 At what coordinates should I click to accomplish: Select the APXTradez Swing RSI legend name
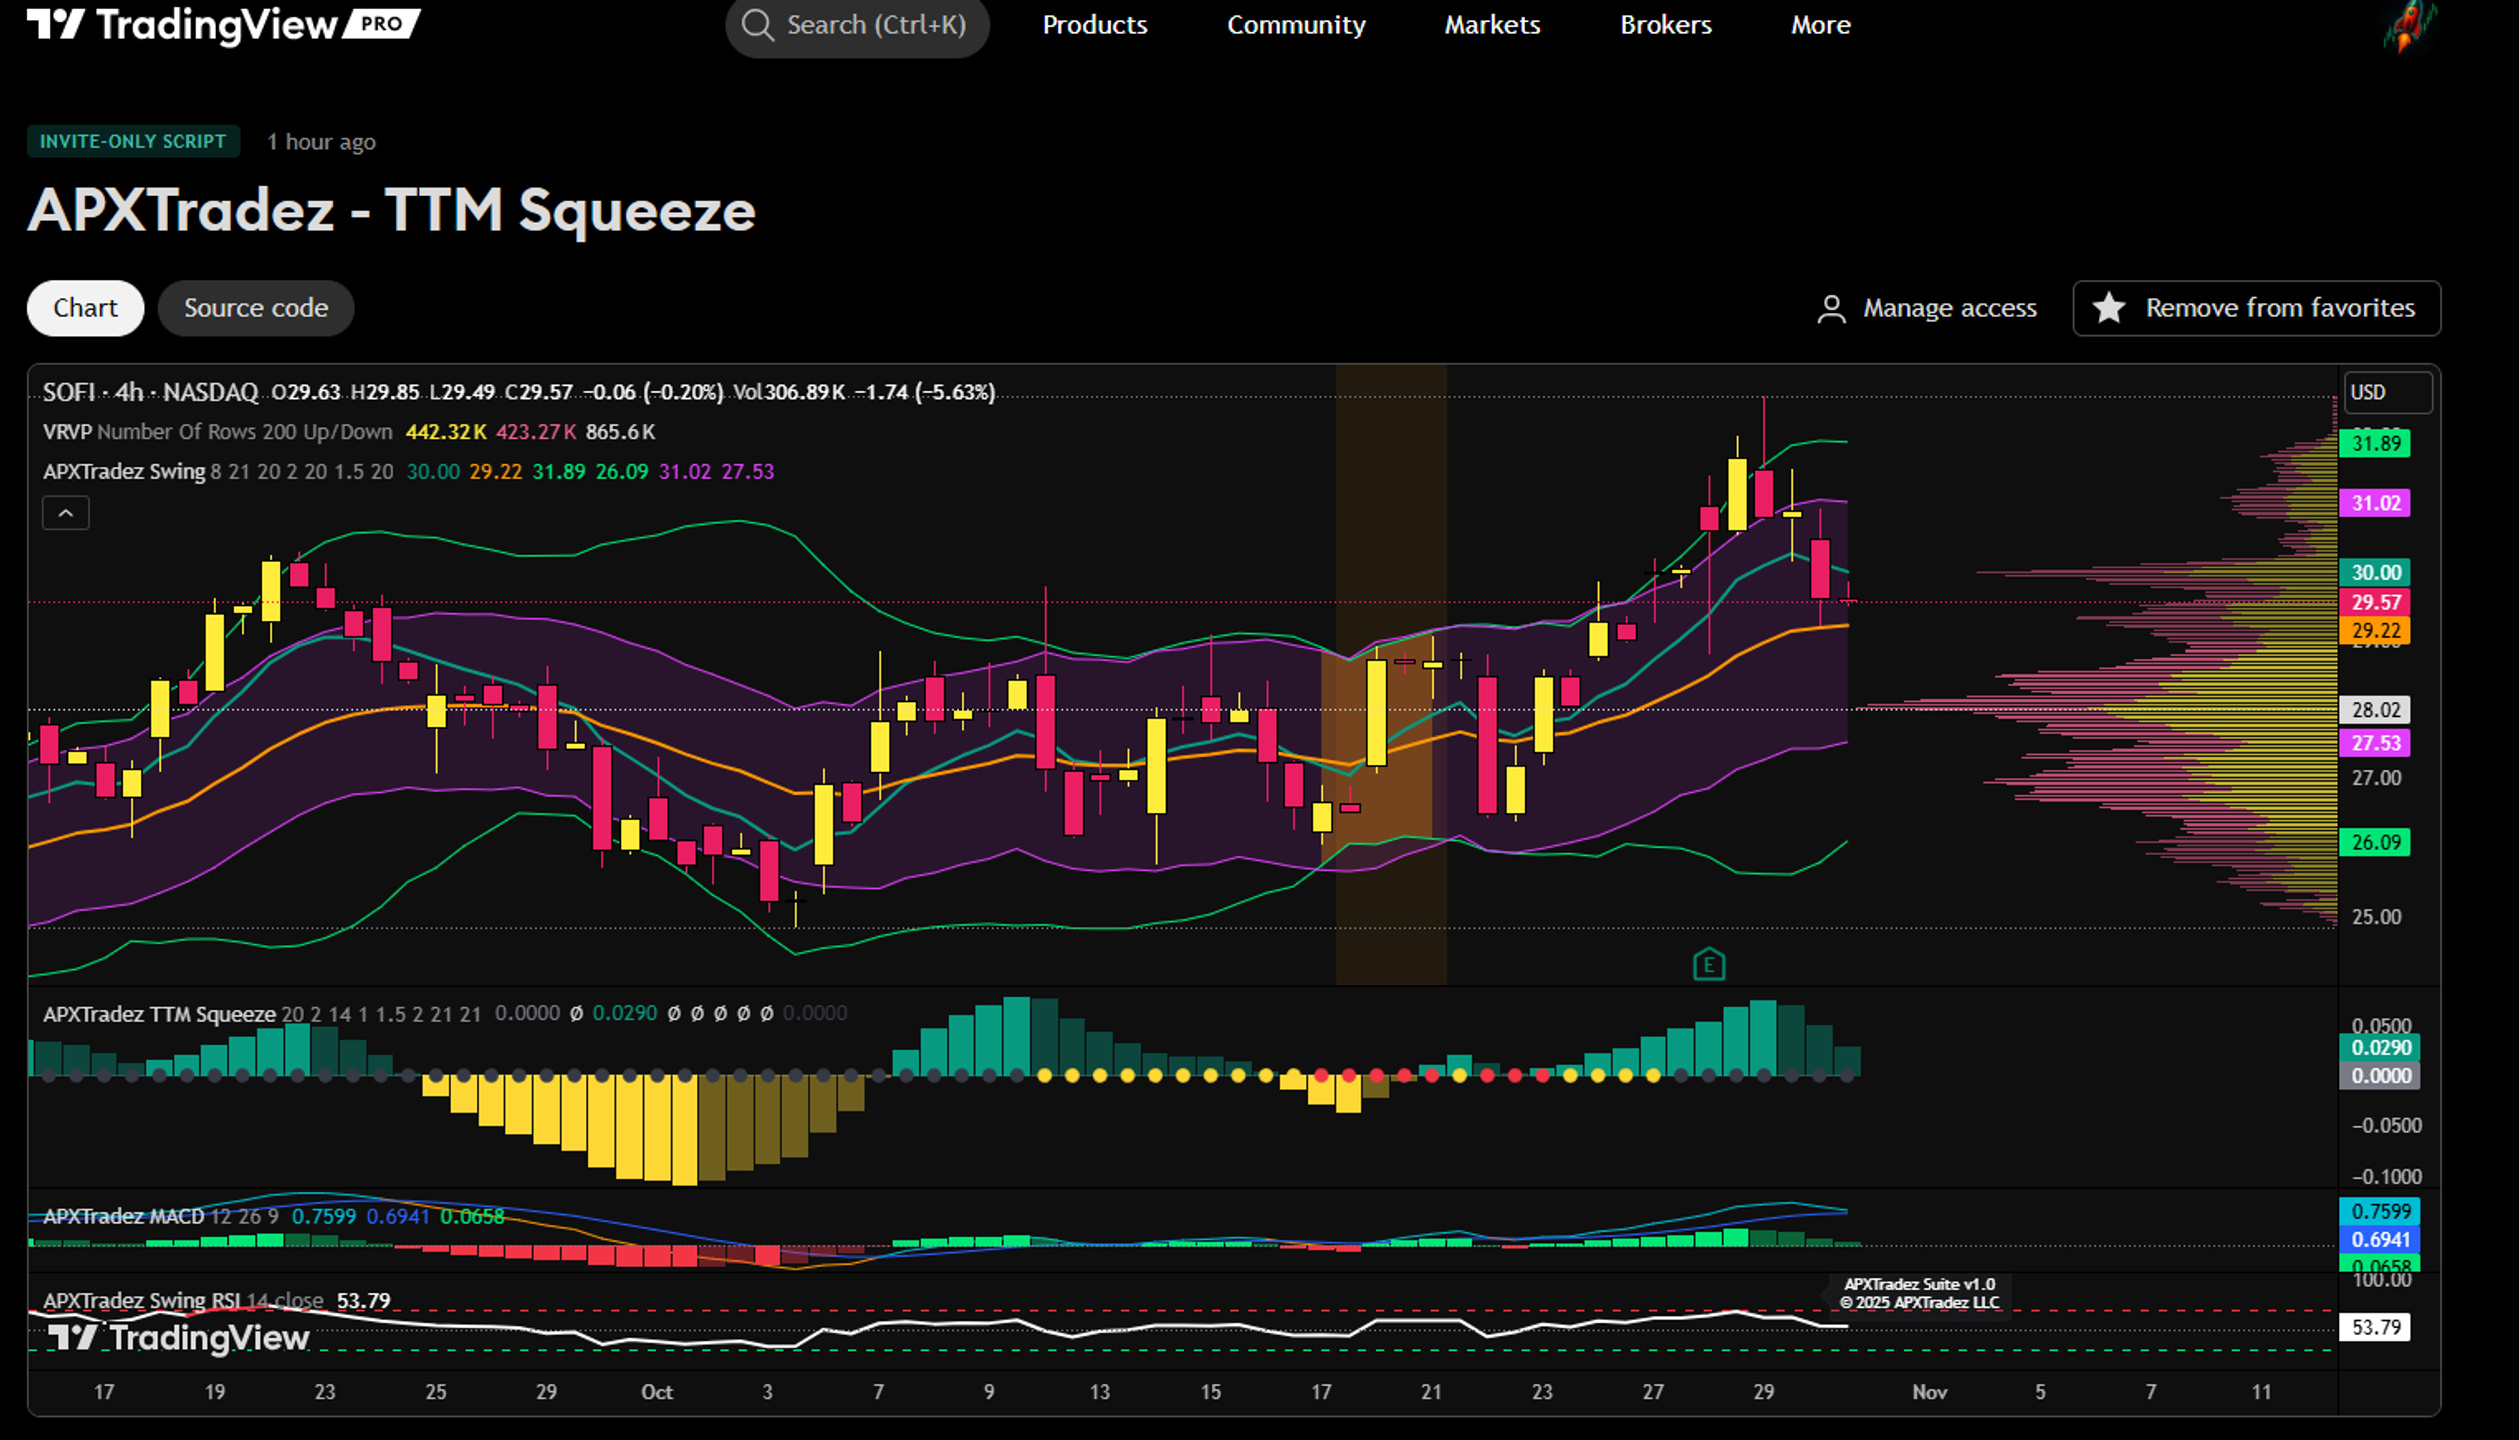142,1300
